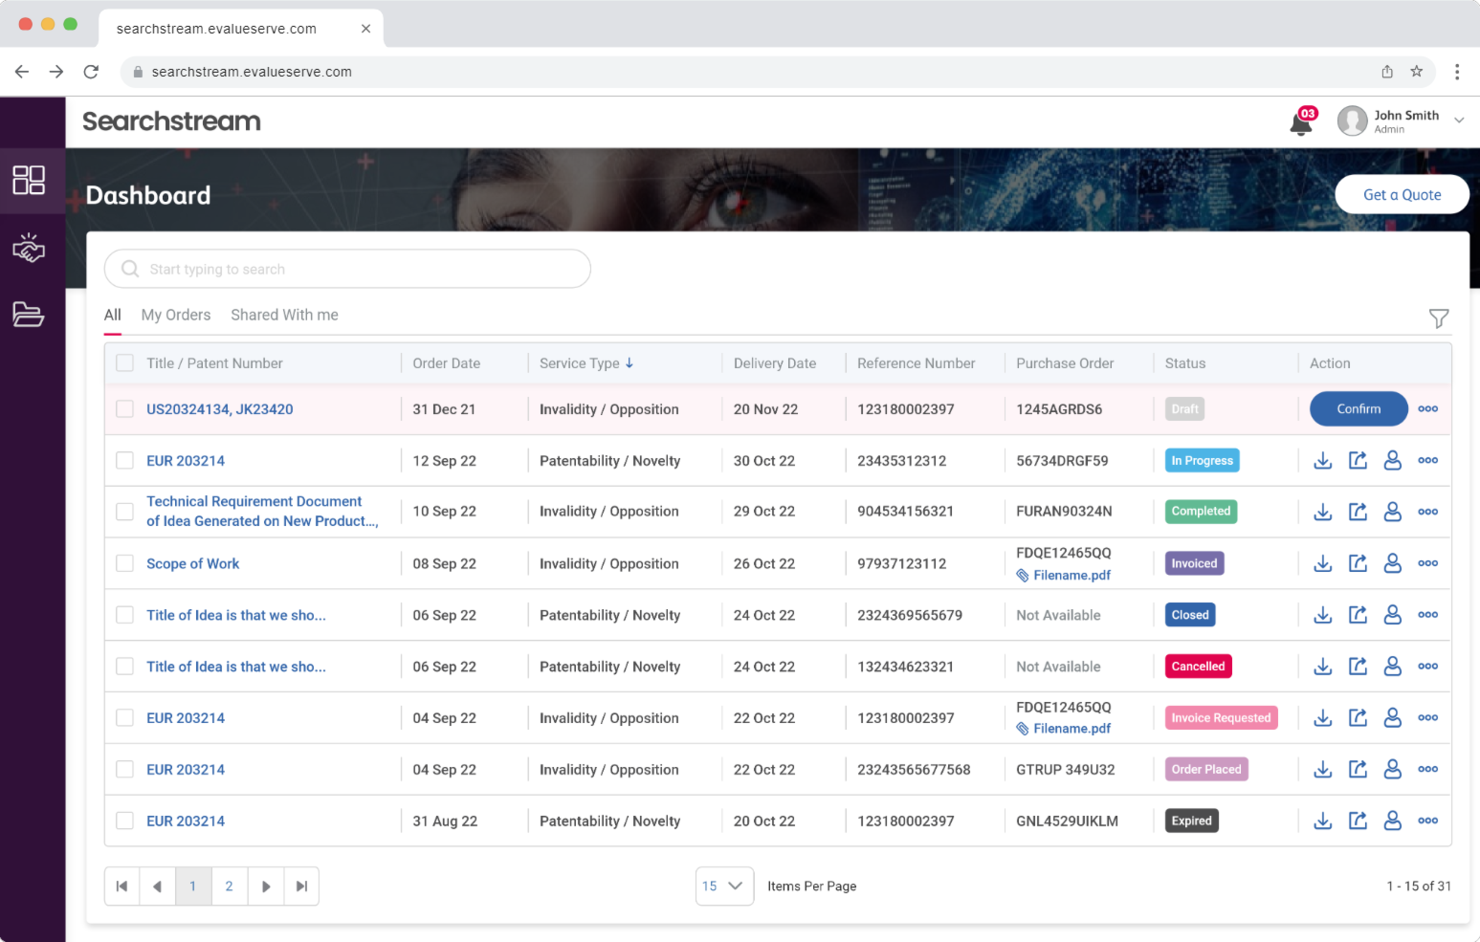Download the Completed Technical Requirement Document order
Viewport: 1480px width, 942px height.
click(x=1322, y=512)
